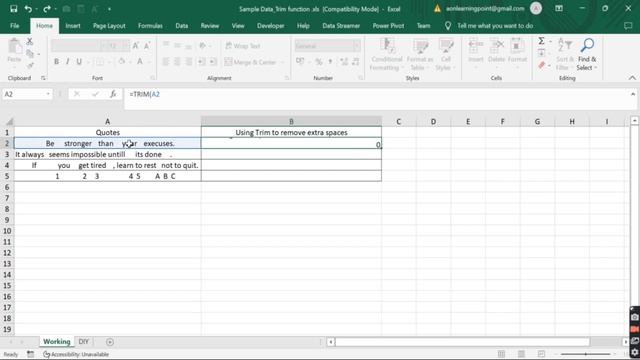Screen dimensions: 640x360
Task: Click the scroll-left arrow of horizontal scrollbar
Action: 331,342
